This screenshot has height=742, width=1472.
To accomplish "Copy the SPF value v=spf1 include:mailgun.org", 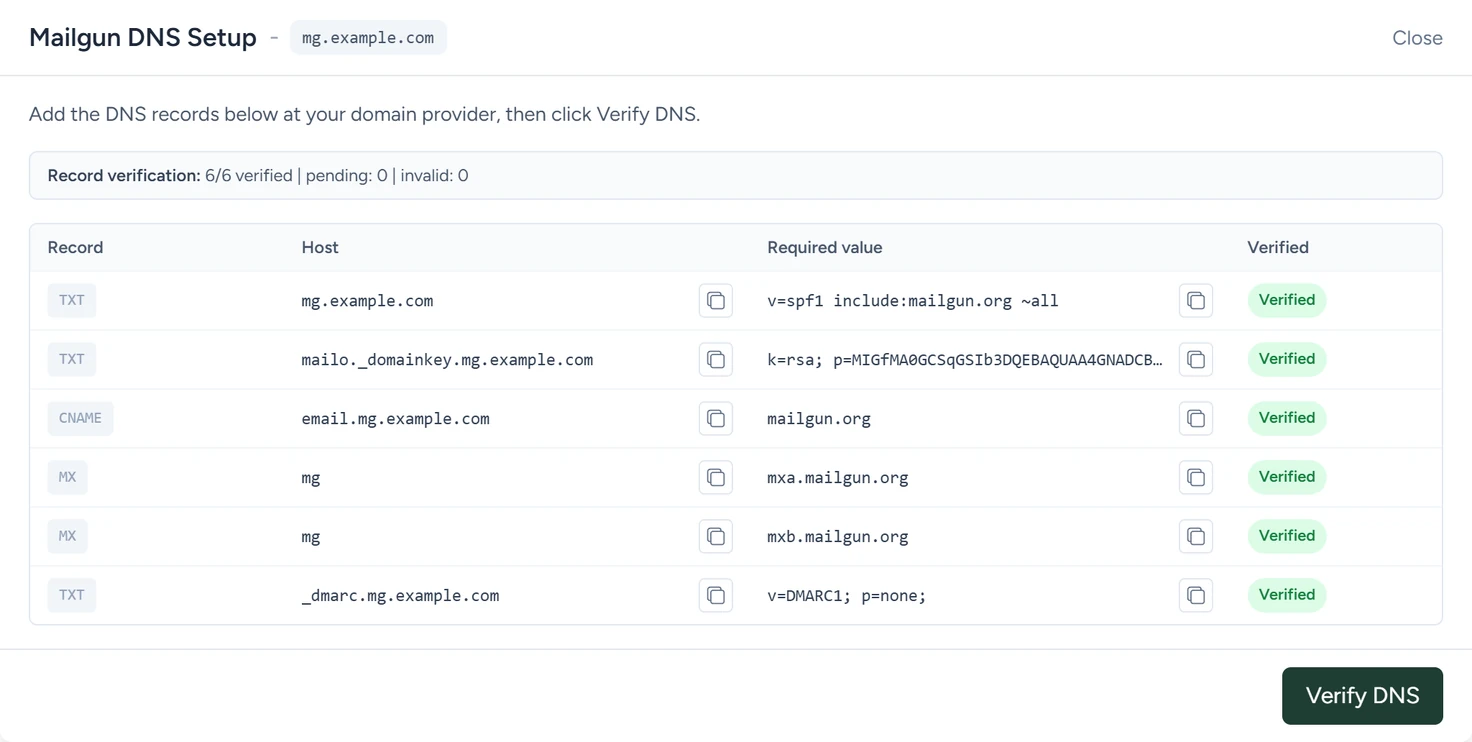I will (x=1196, y=300).
